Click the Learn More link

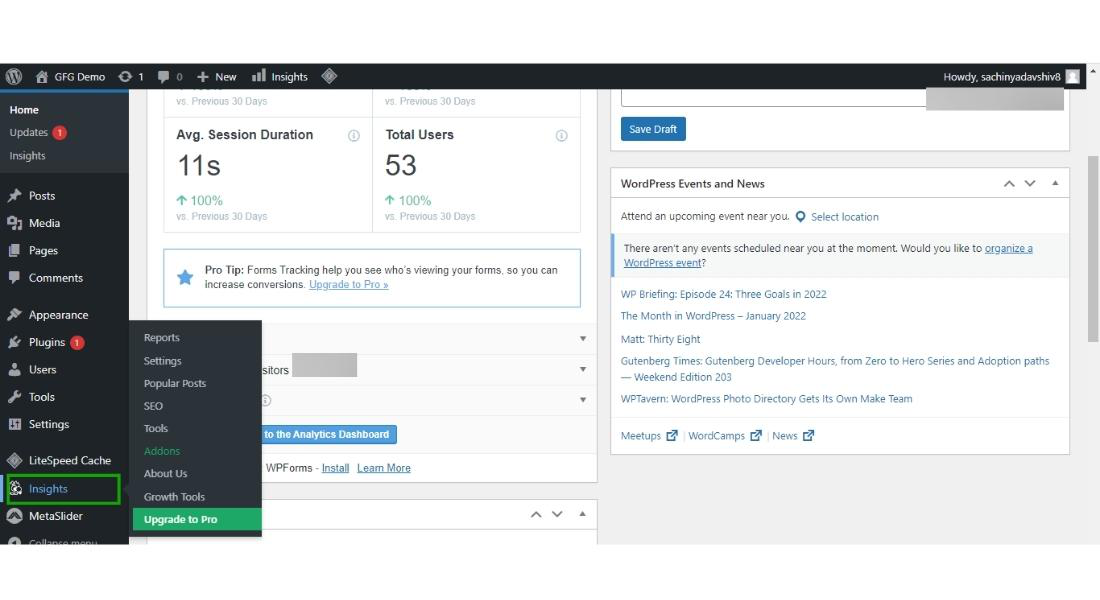pyautogui.click(x=384, y=468)
